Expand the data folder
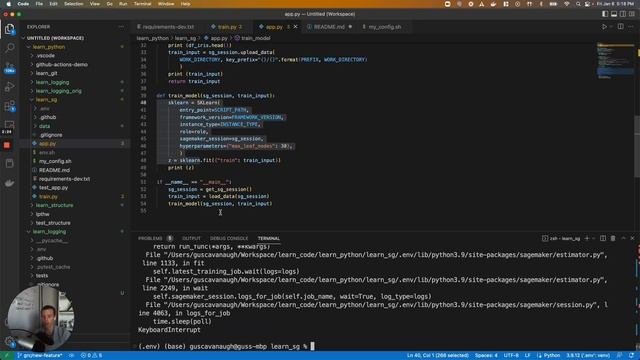 [44, 126]
